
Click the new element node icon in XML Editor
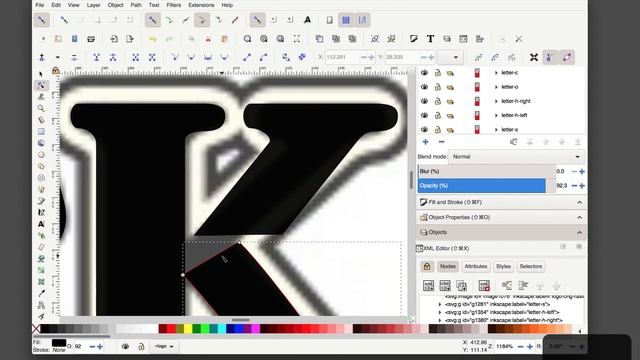point(428,285)
